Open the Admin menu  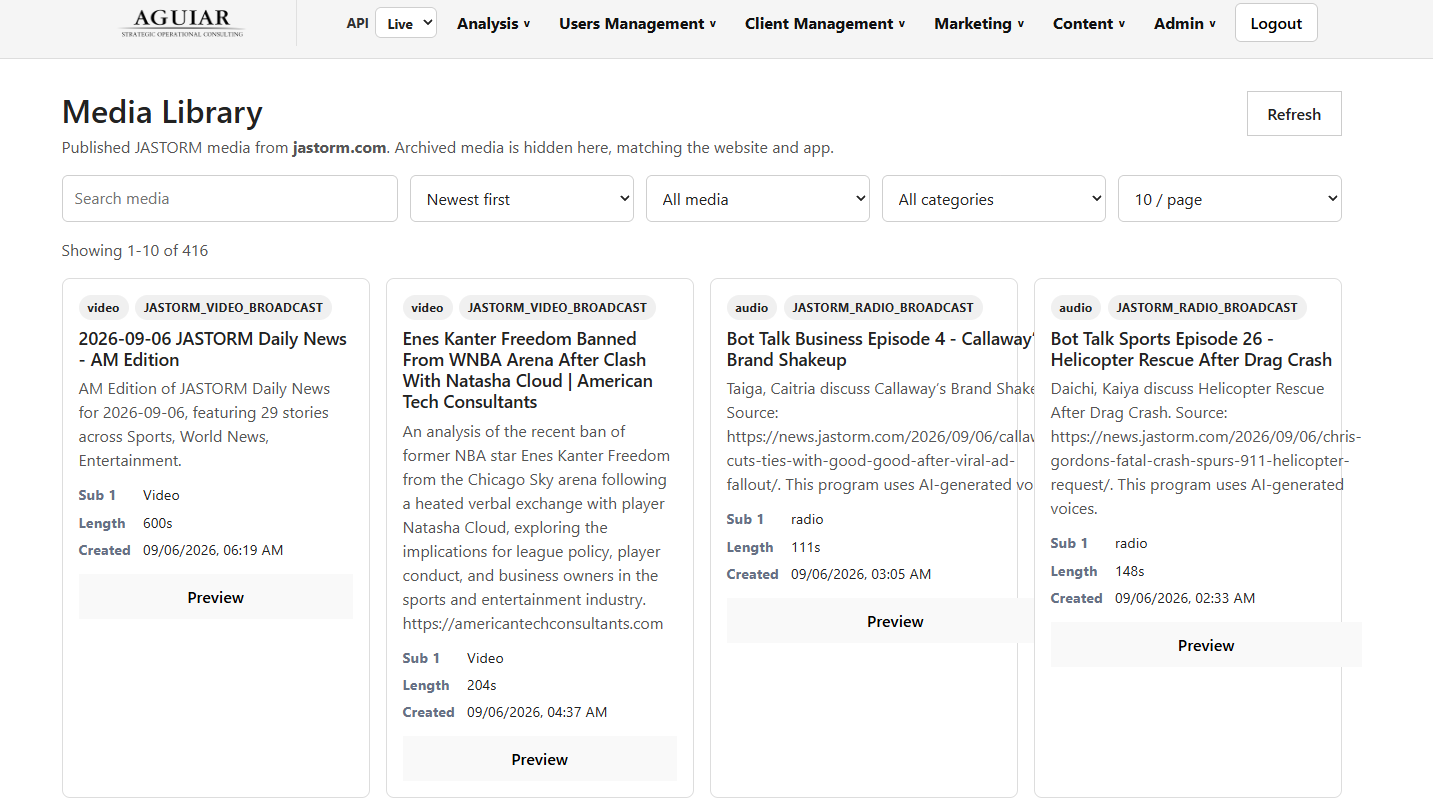click(1185, 23)
